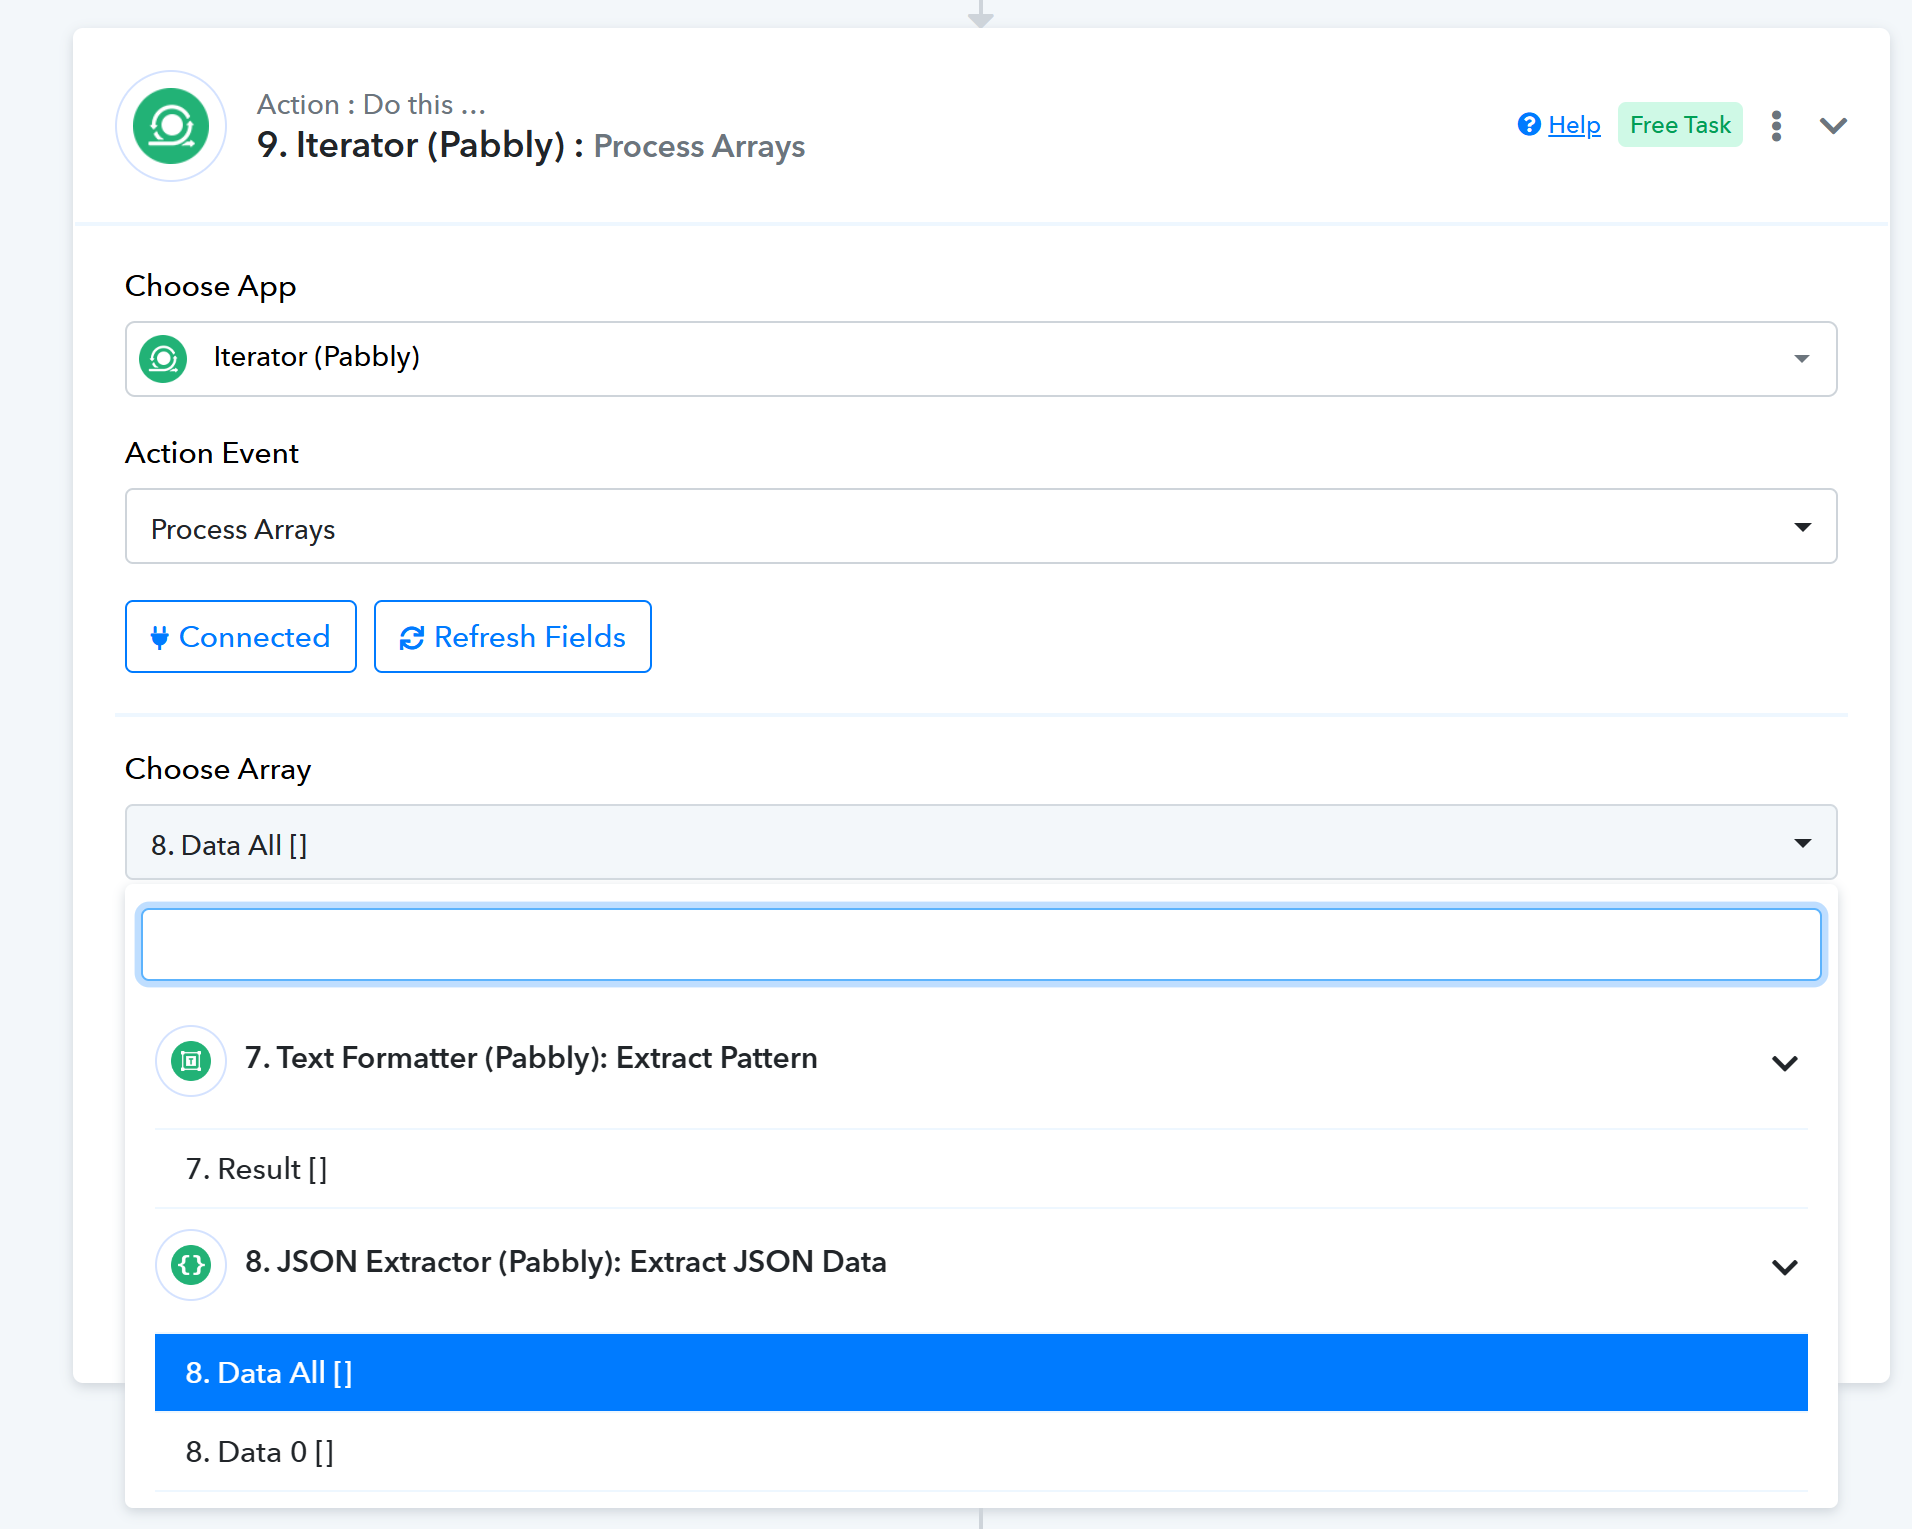Click the '7. Text Formatter (Pabbly): Extract Pattern' heading
Screen dimensions: 1912x1529
coord(531,1058)
